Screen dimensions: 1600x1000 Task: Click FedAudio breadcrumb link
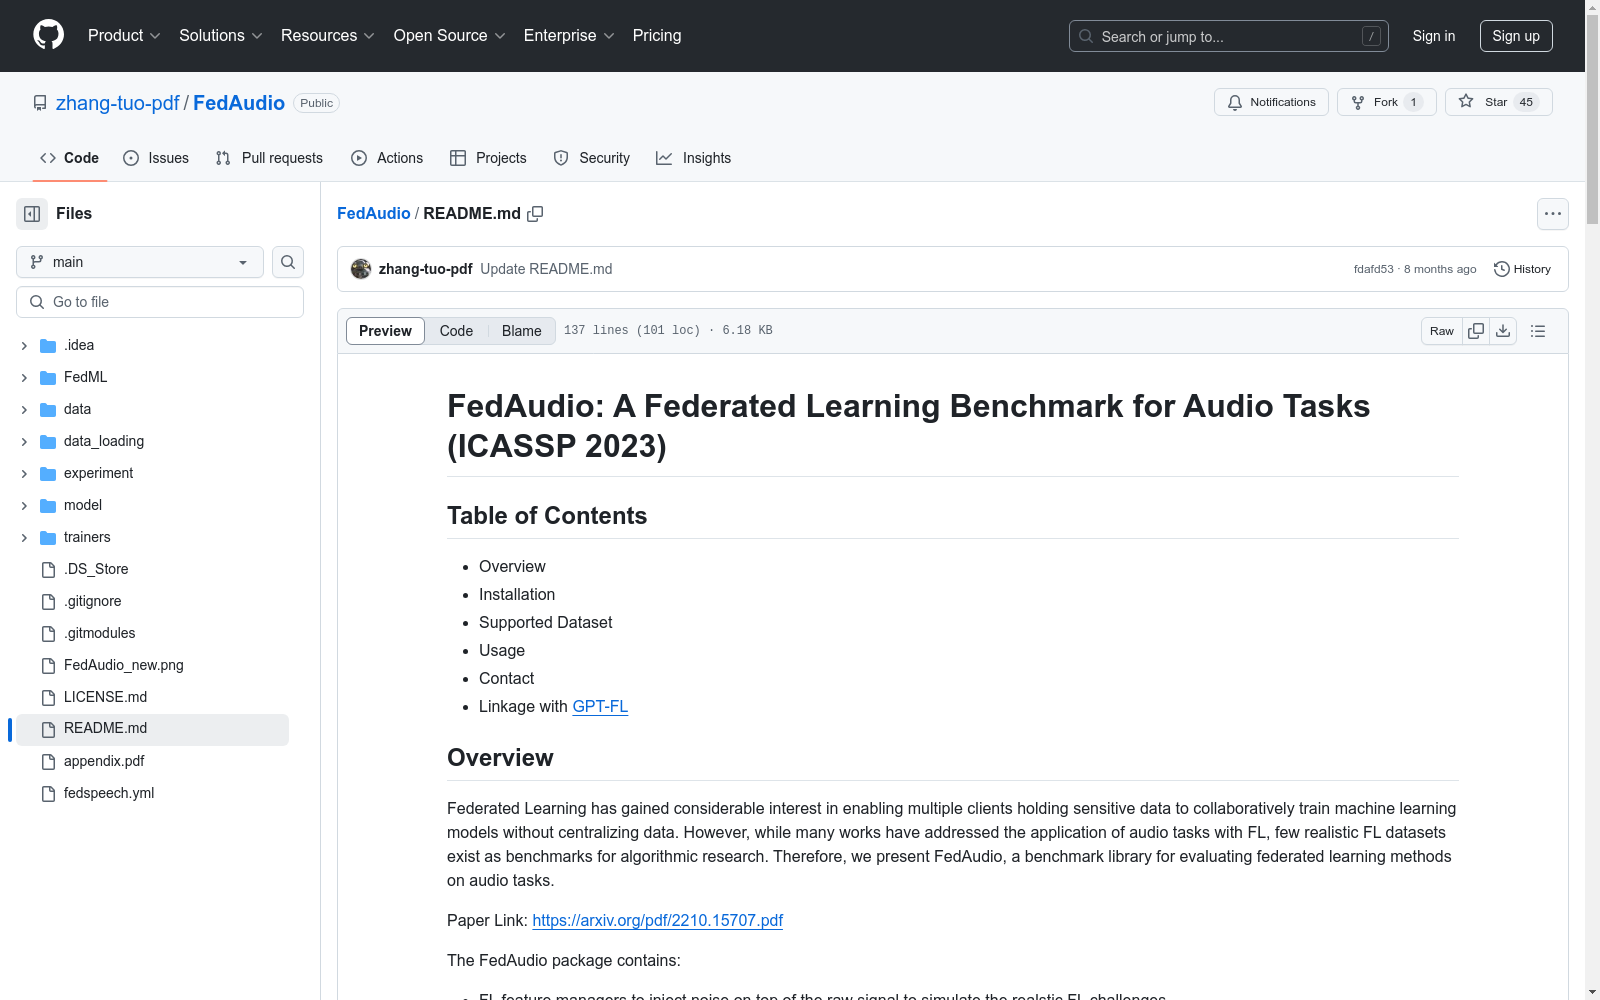click(x=374, y=213)
